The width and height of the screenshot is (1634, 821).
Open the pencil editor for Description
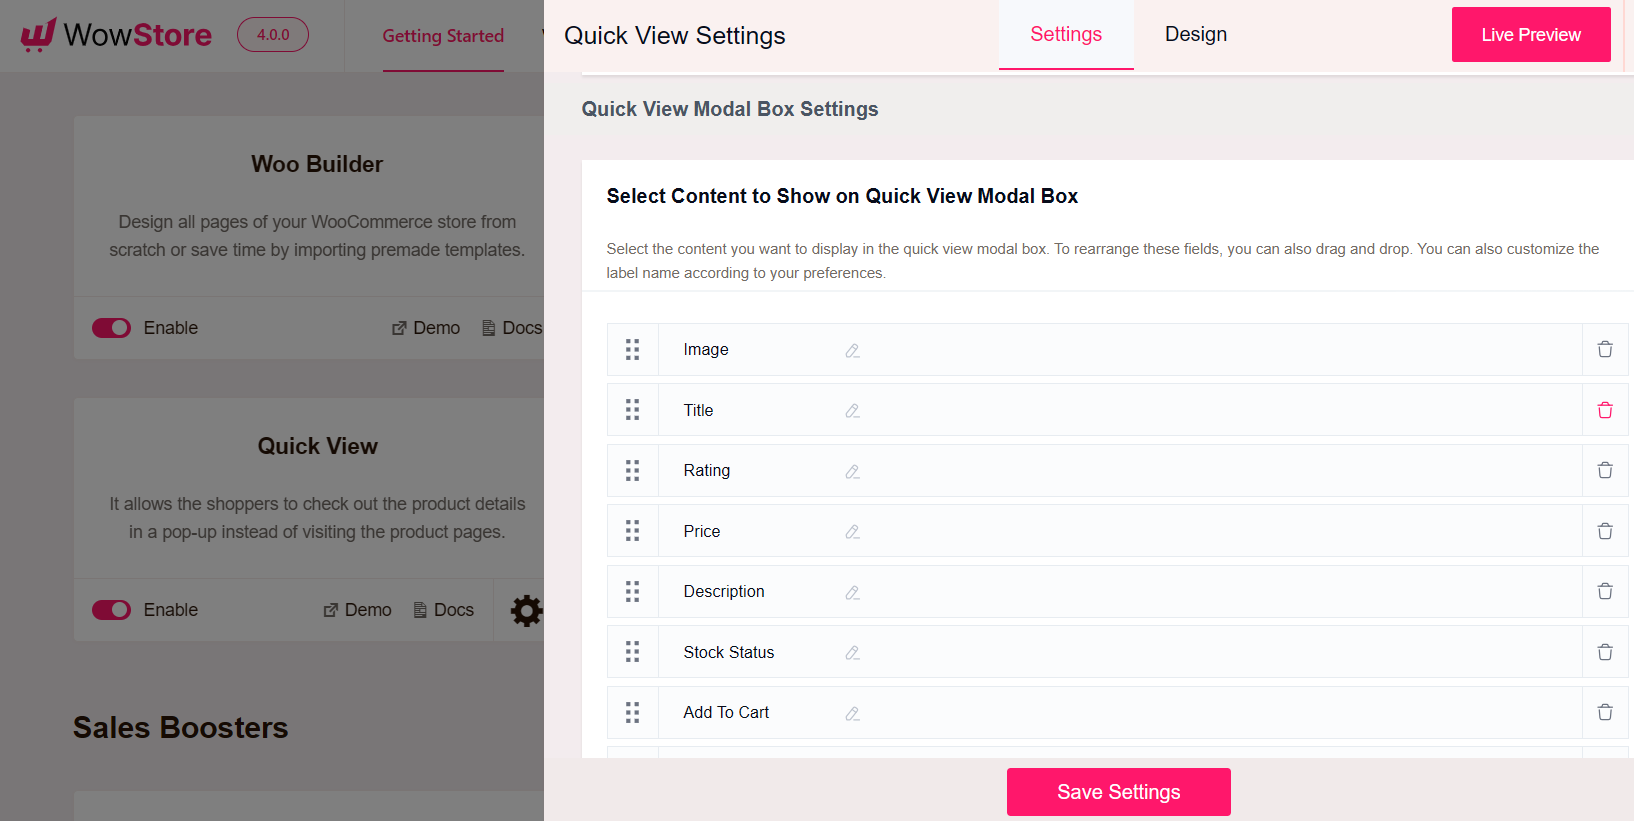852,592
